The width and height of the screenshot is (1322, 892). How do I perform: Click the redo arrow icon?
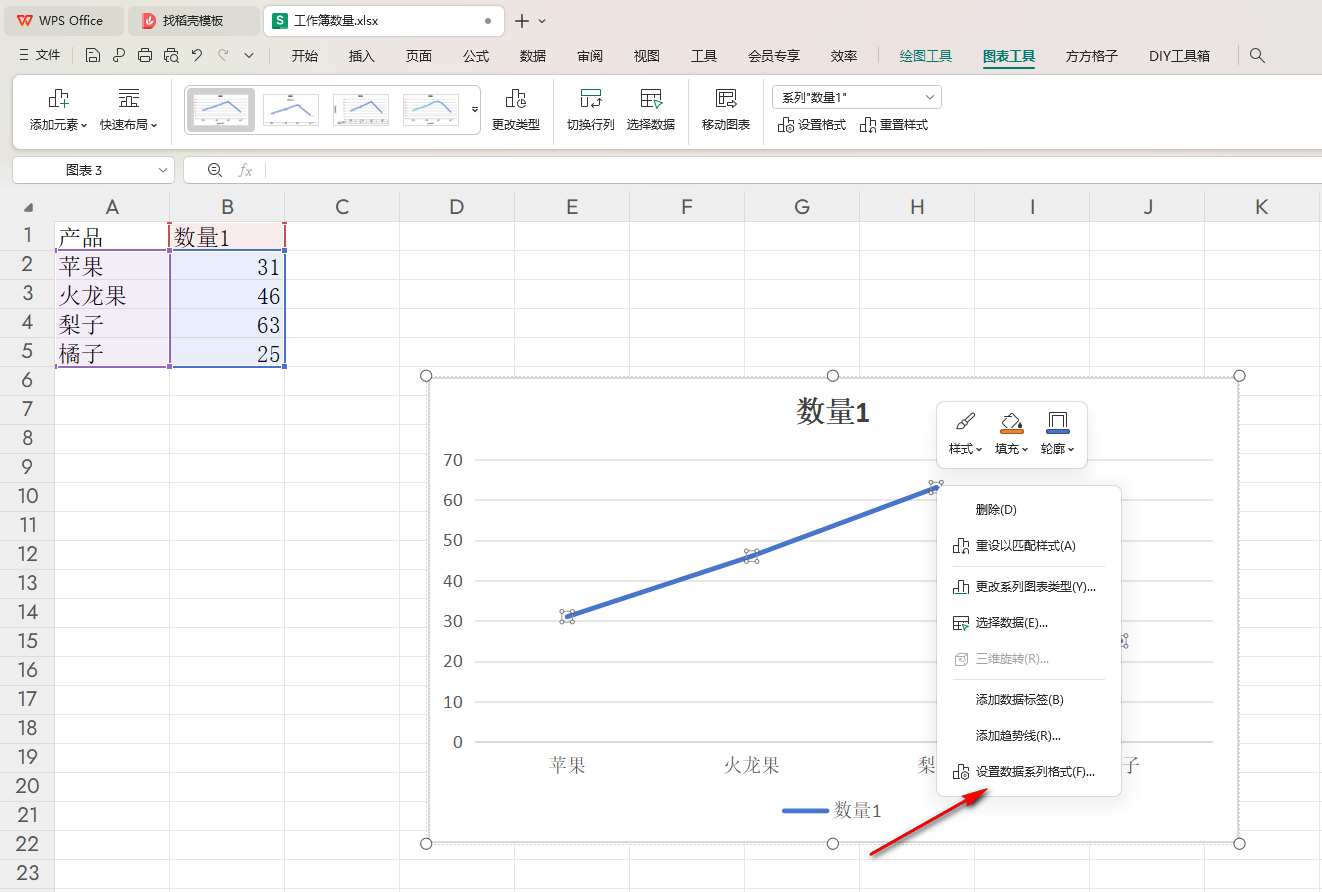[223, 56]
